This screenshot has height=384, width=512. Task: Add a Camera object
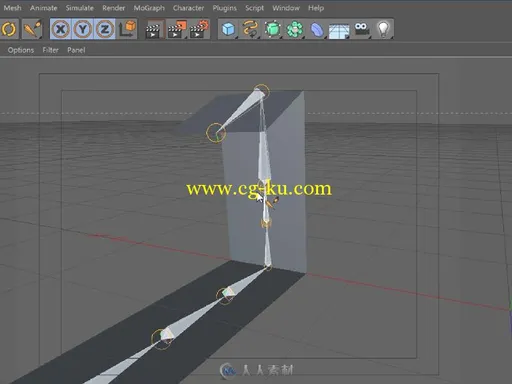pos(362,29)
